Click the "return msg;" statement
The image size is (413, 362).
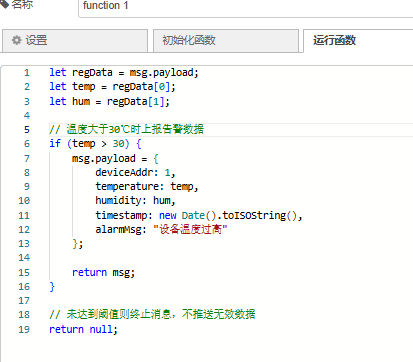[103, 272]
